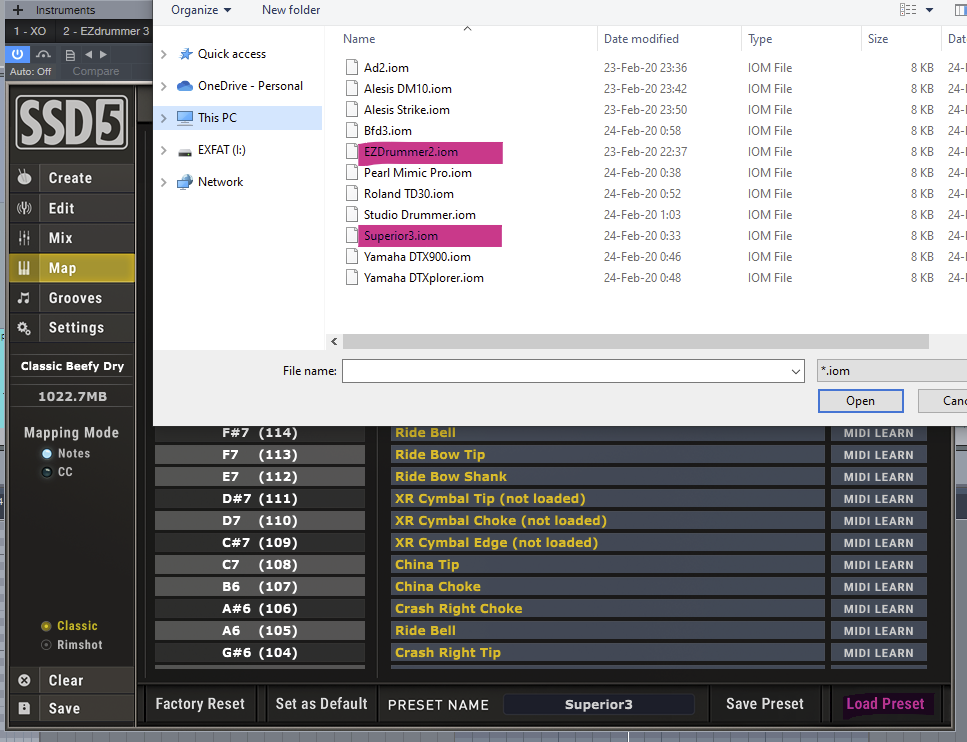
Task: Click the Set as Default button
Action: [x=321, y=704]
